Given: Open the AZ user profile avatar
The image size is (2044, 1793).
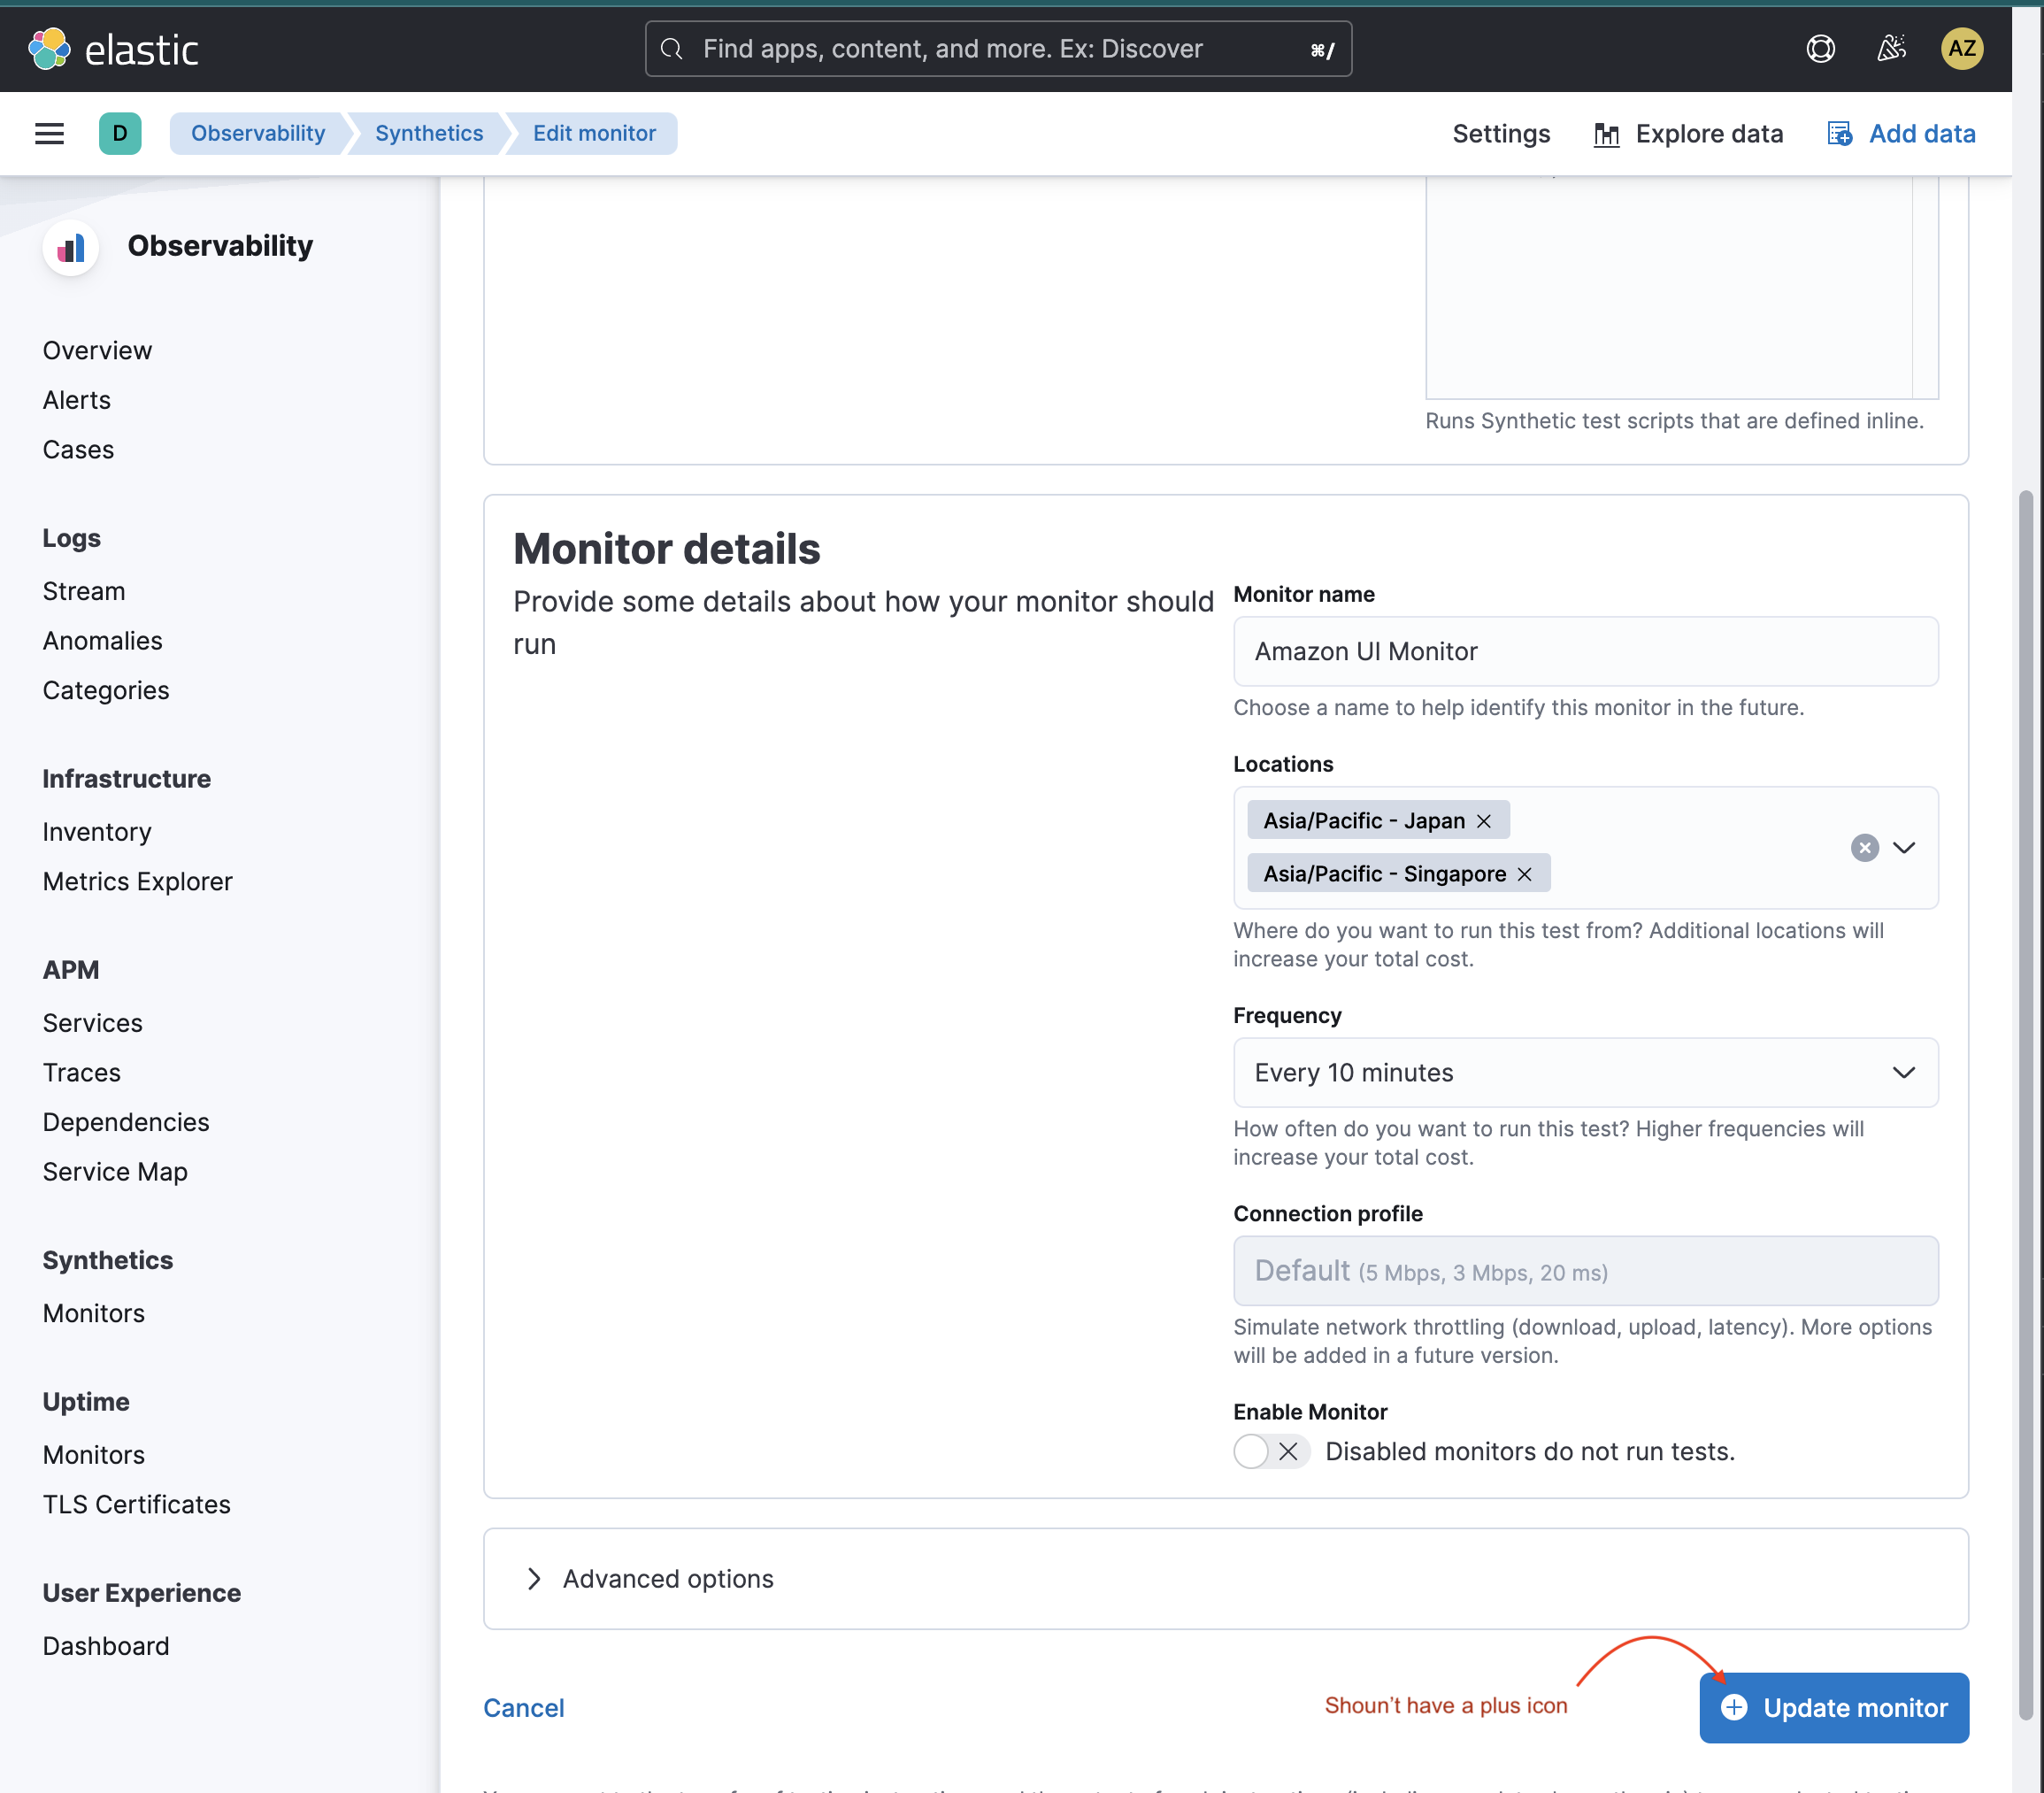Looking at the screenshot, I should point(1962,48).
